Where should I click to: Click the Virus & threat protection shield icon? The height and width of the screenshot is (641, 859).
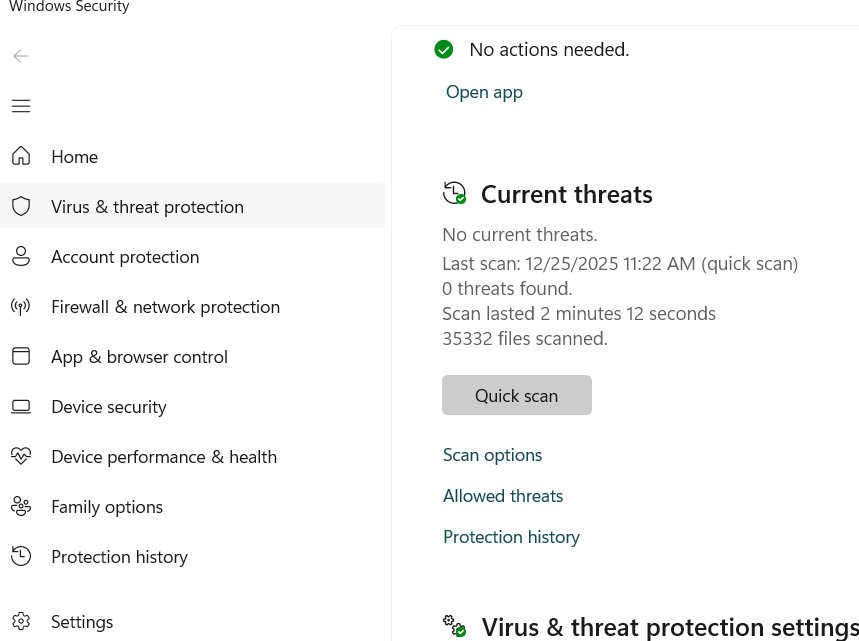(x=21, y=206)
